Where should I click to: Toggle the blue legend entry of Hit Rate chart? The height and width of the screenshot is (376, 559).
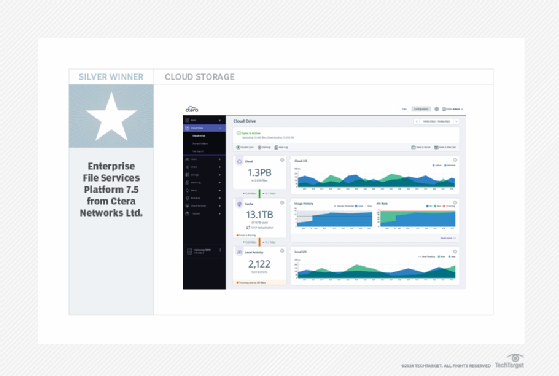point(429,206)
